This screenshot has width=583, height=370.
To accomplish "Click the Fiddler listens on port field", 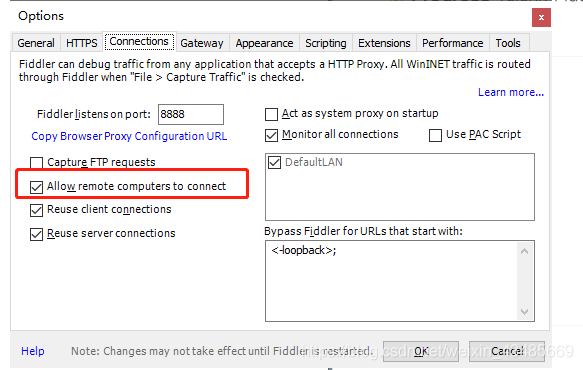I will point(191,114).
